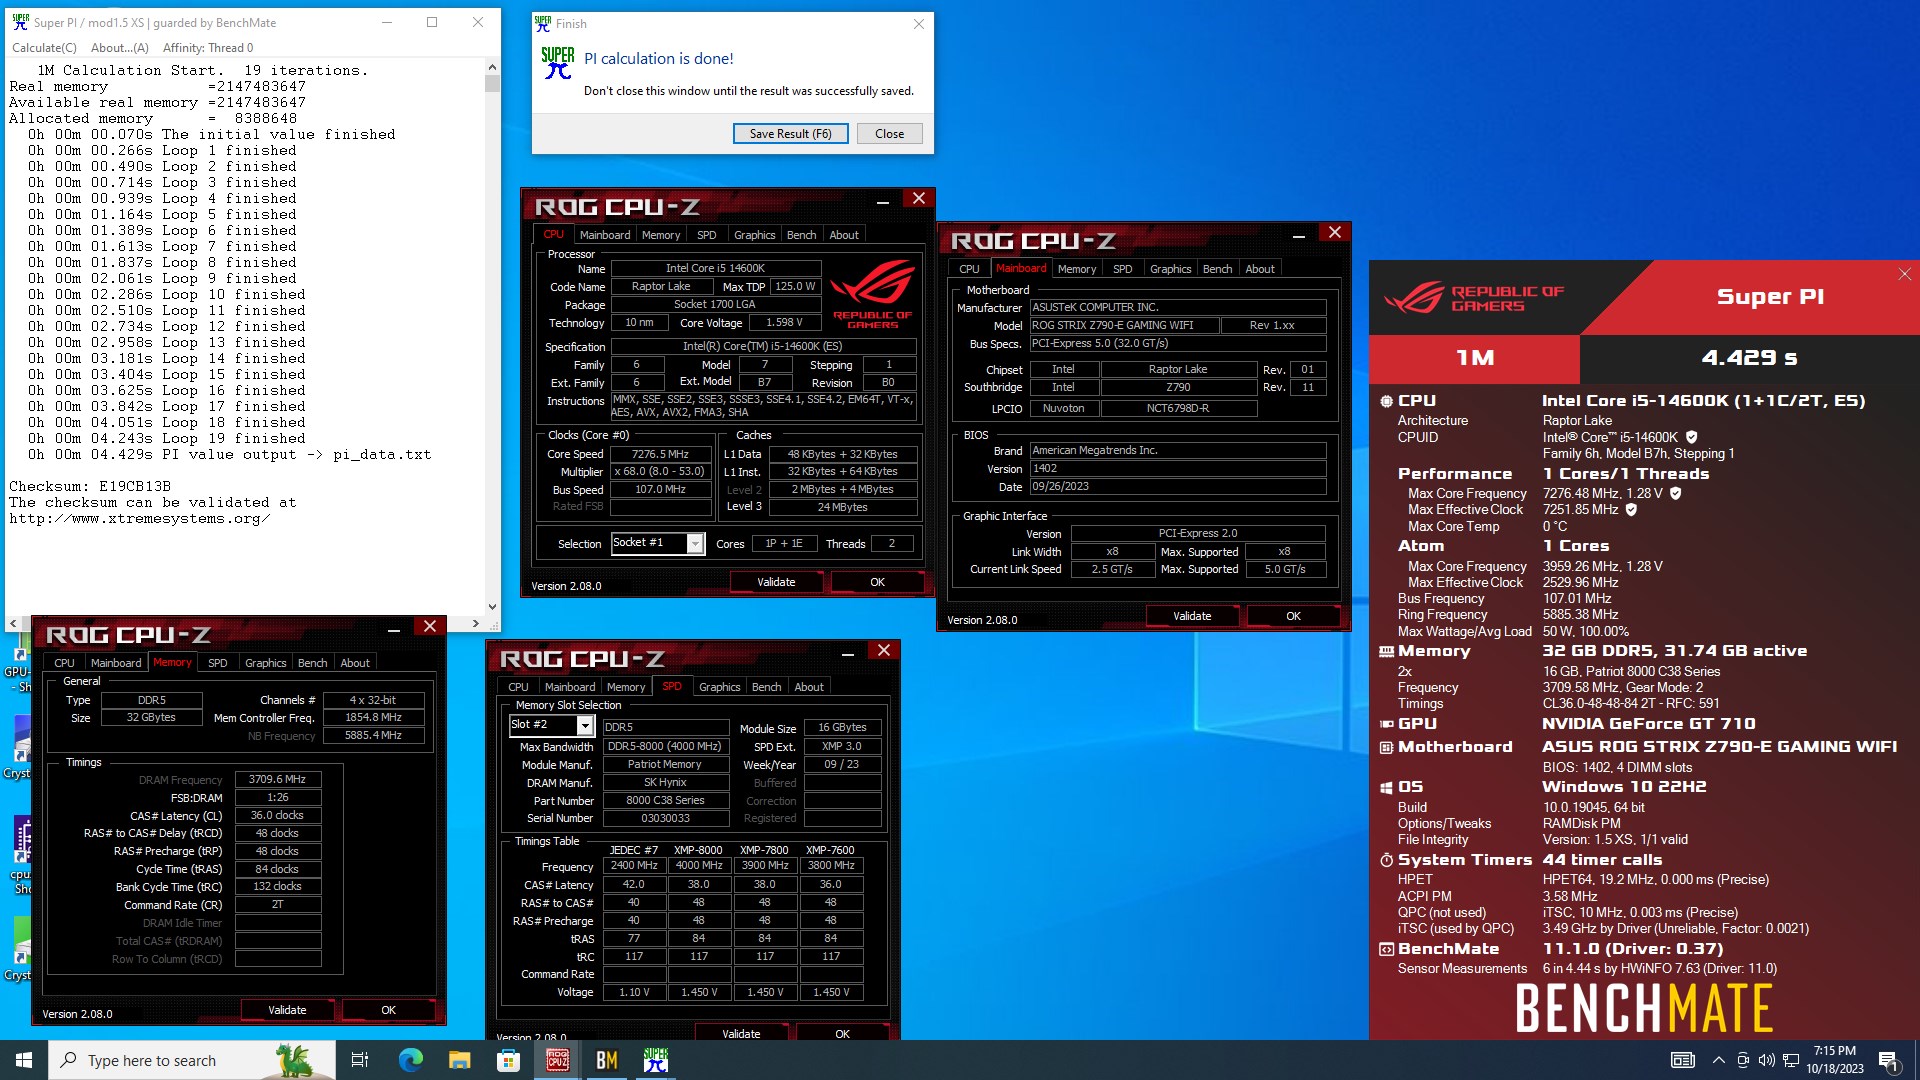Open the taskbar clock showing 7:15 PM

pos(1834,1060)
